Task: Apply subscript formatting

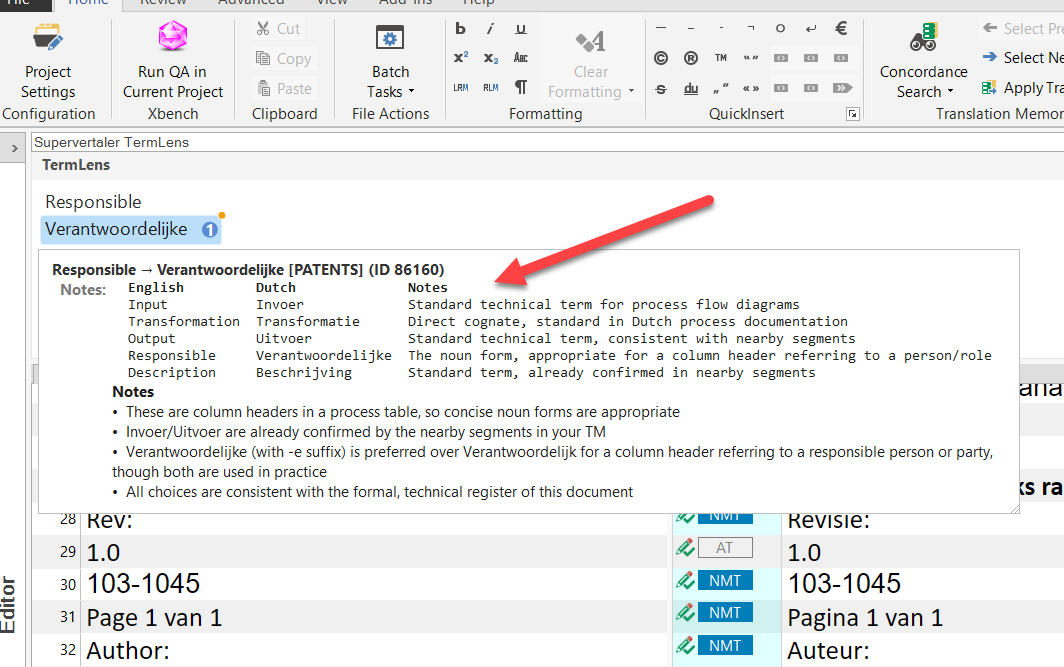Action: 491,58
